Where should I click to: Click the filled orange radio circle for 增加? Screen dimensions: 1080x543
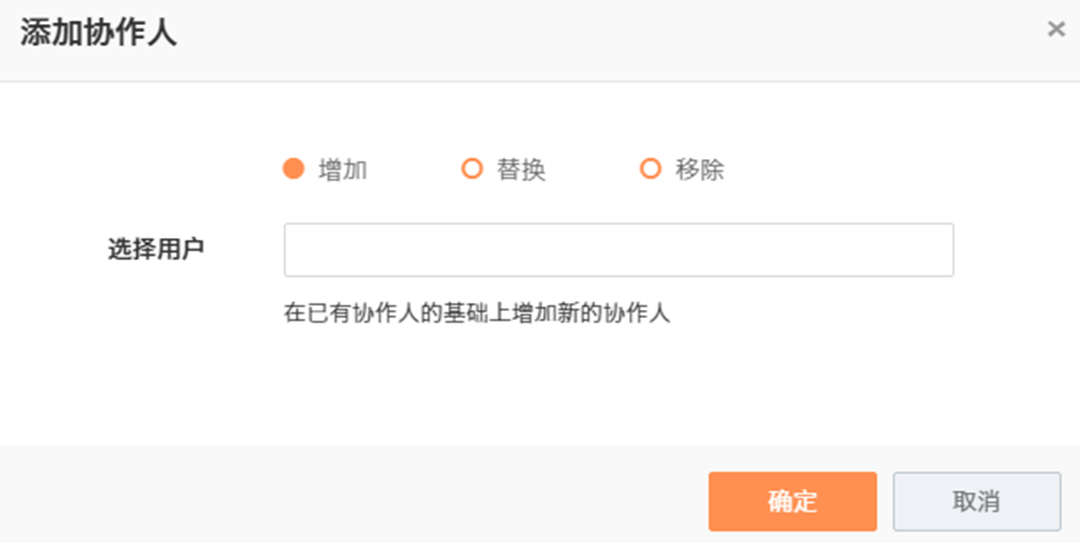click(293, 169)
